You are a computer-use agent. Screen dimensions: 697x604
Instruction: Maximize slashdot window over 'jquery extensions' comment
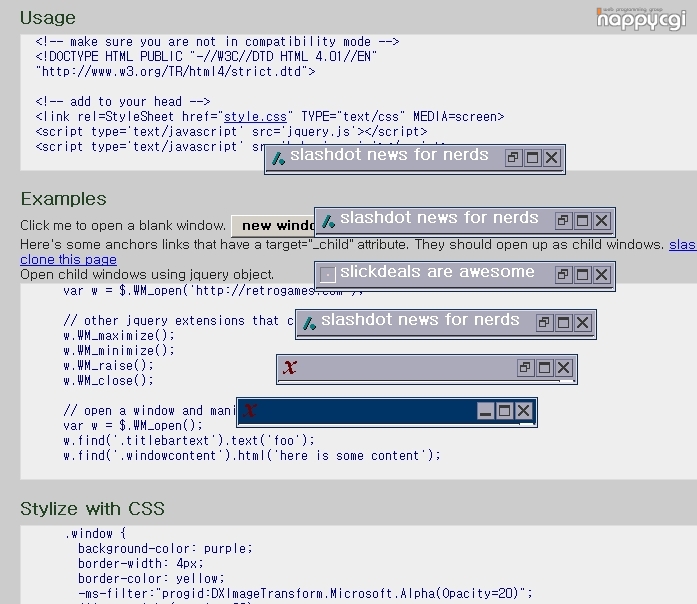[x=563, y=323]
